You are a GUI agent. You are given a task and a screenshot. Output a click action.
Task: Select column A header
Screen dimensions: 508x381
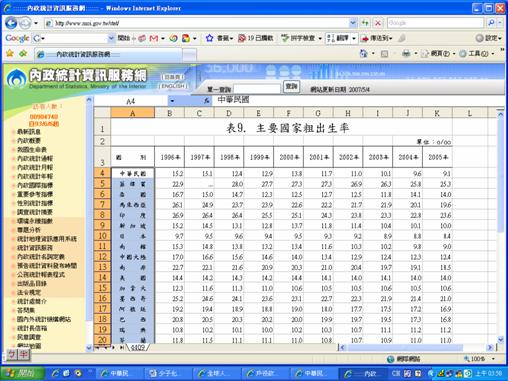point(133,113)
